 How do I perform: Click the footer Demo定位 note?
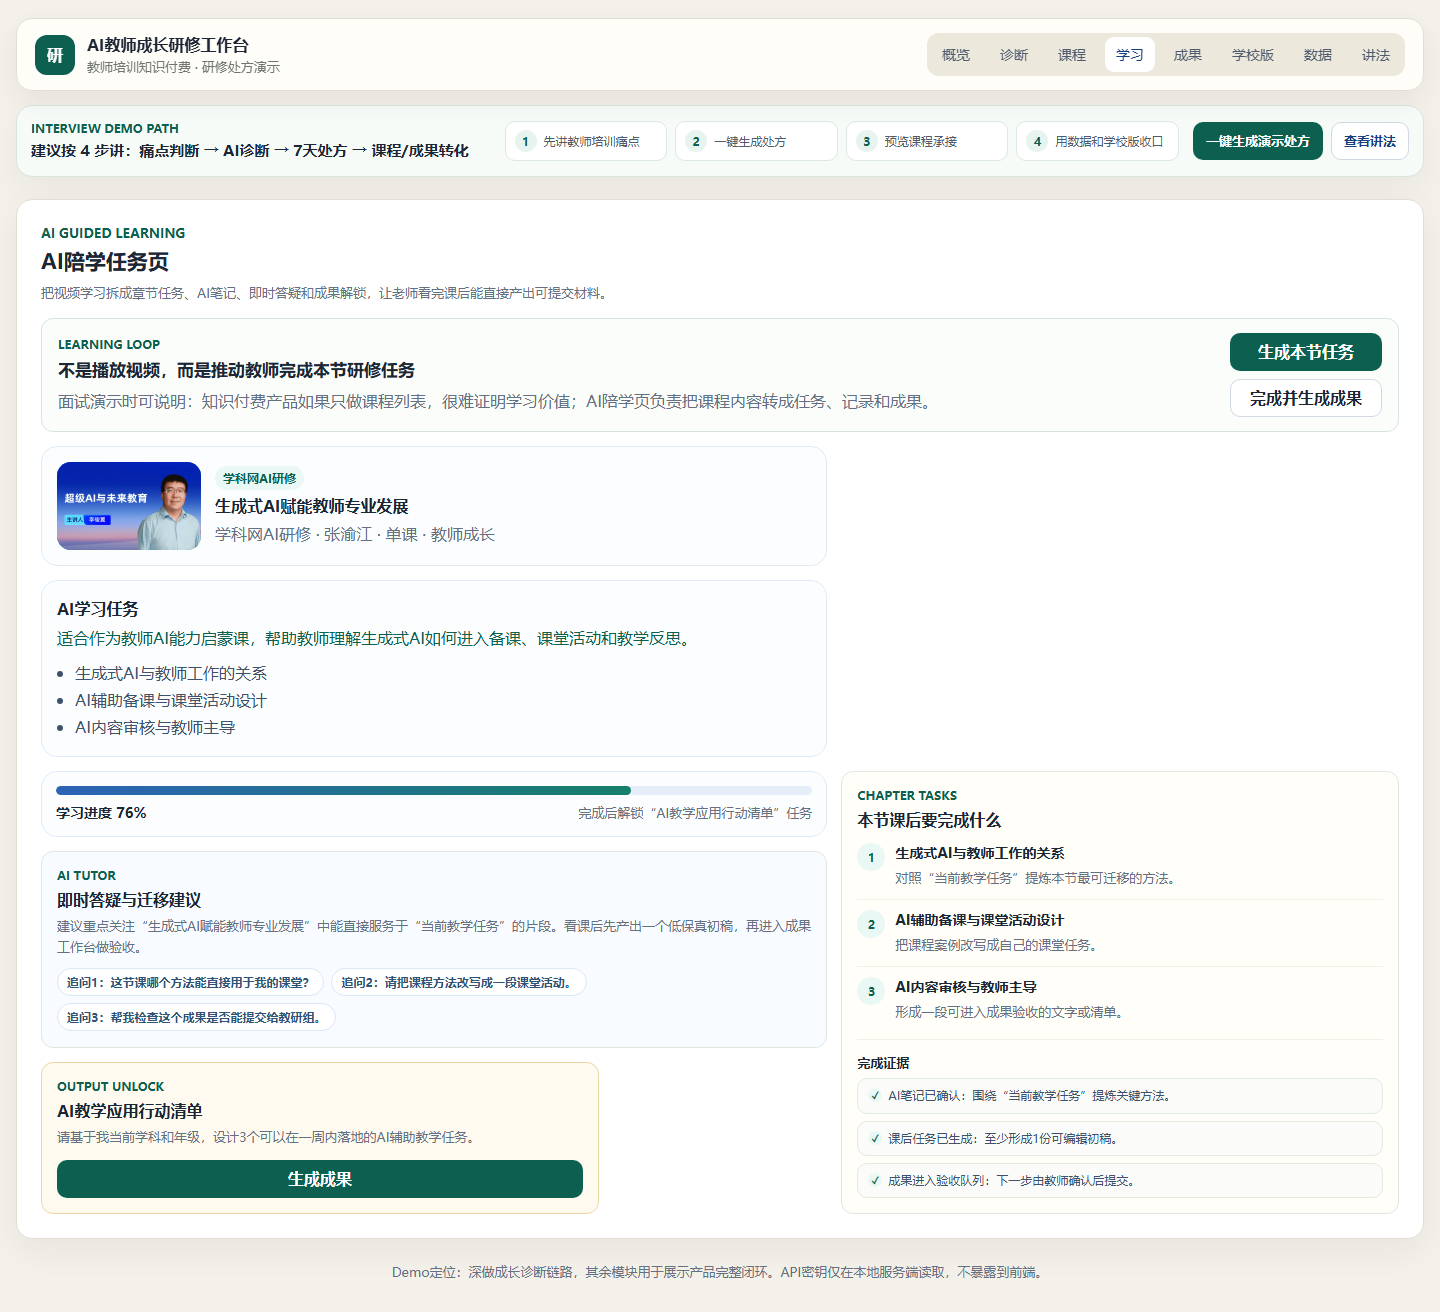(719, 1272)
